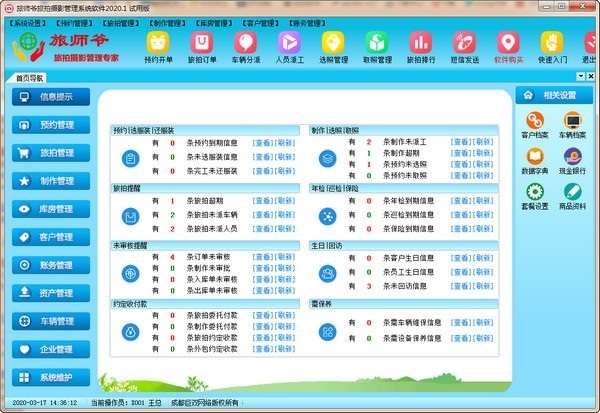Click the 人员派工 toolbar icon
Viewport: 600px width, 413px height.
tap(290, 47)
